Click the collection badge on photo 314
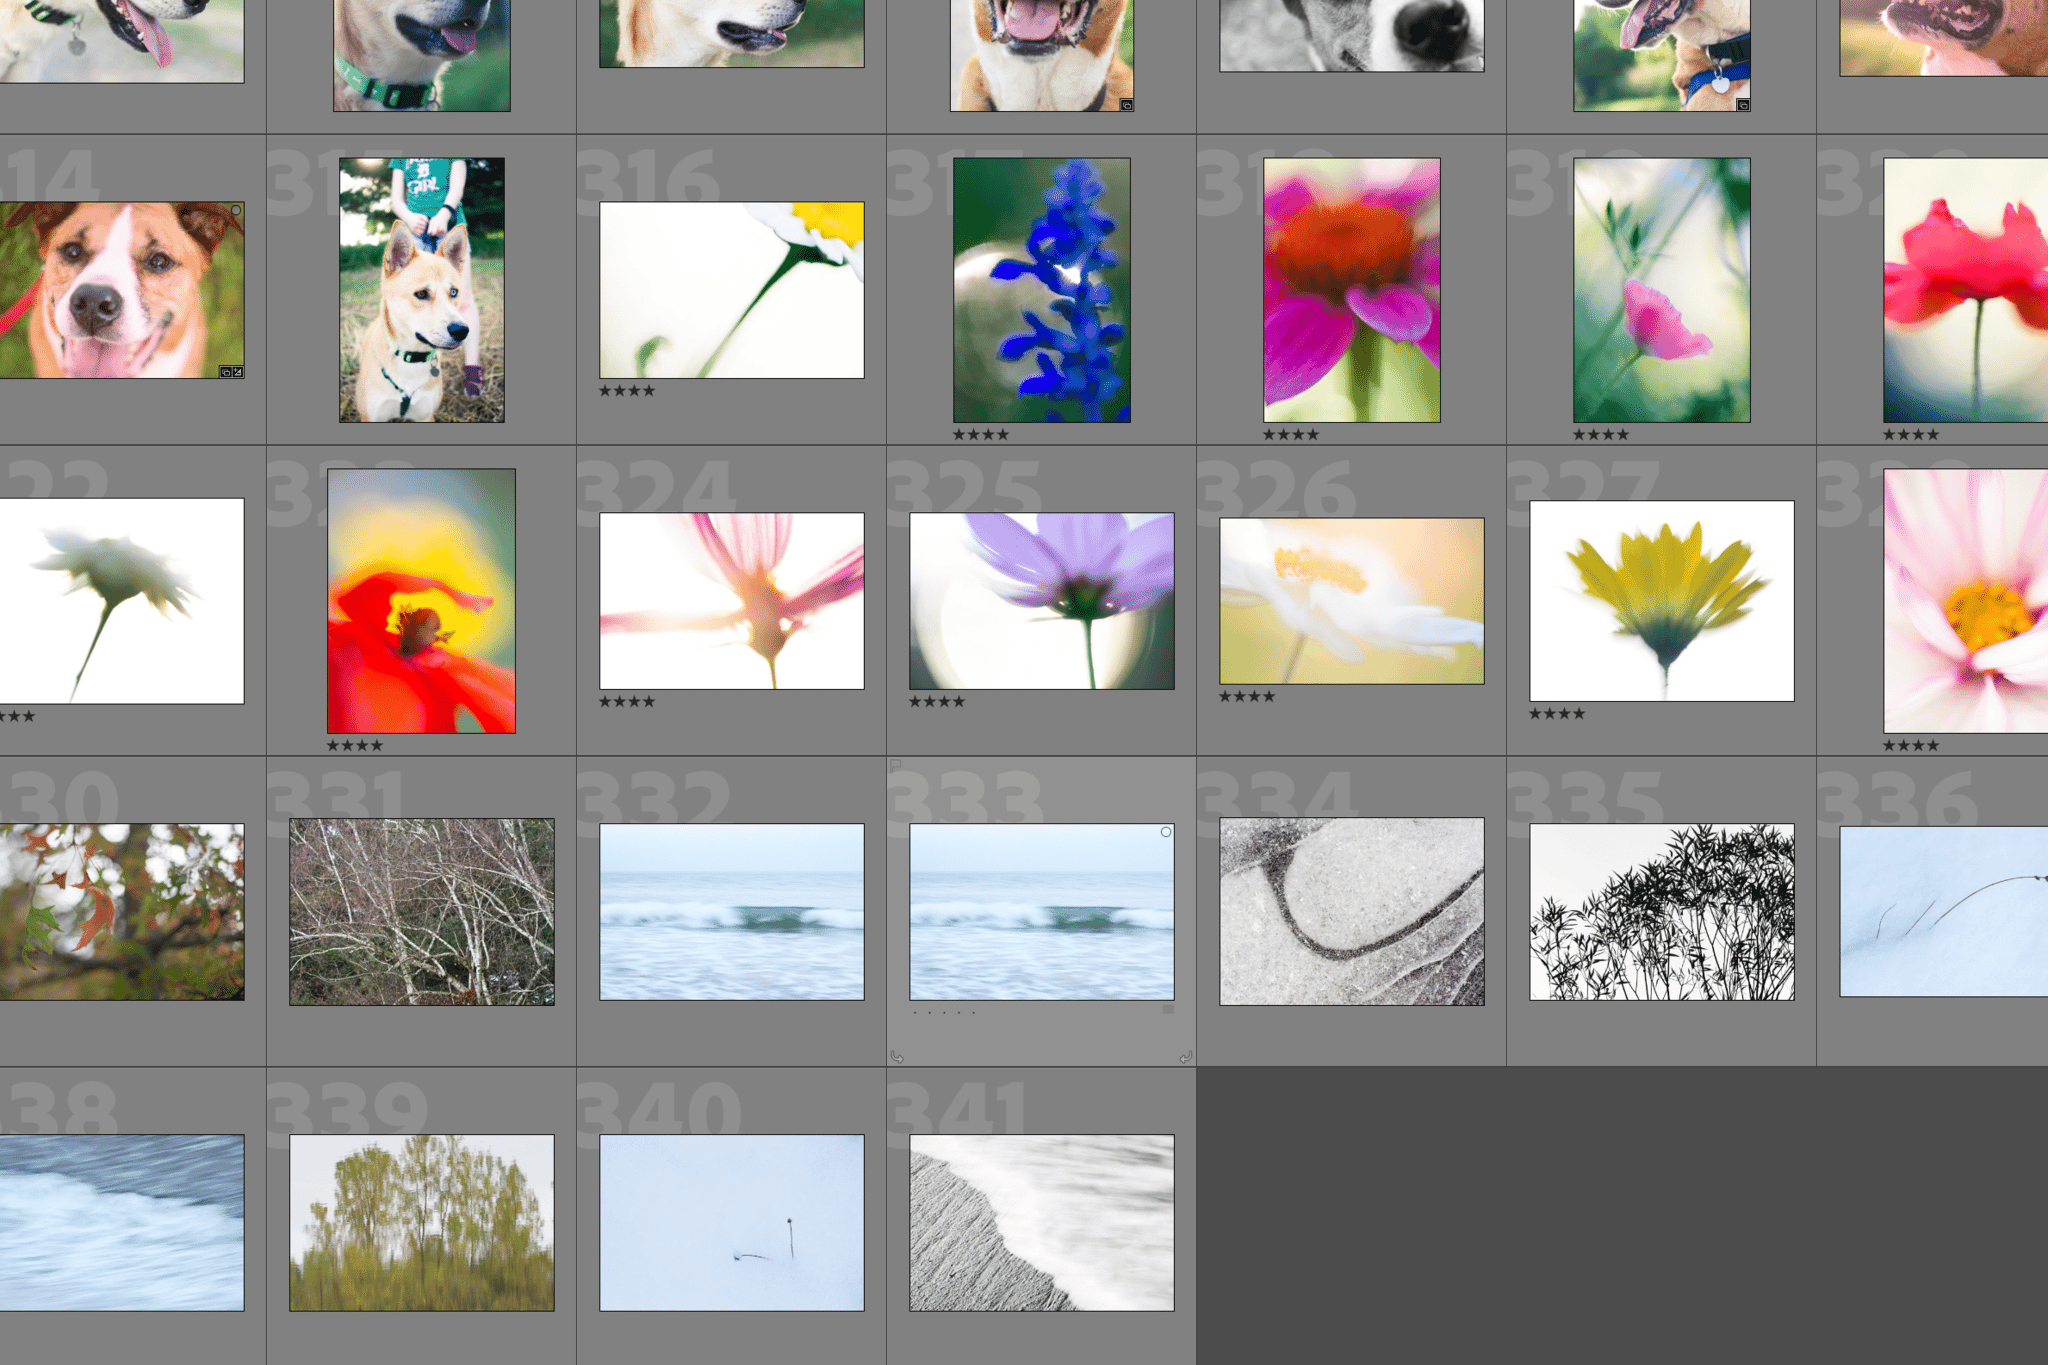Viewport: 2048px width, 1365px height. (226, 372)
